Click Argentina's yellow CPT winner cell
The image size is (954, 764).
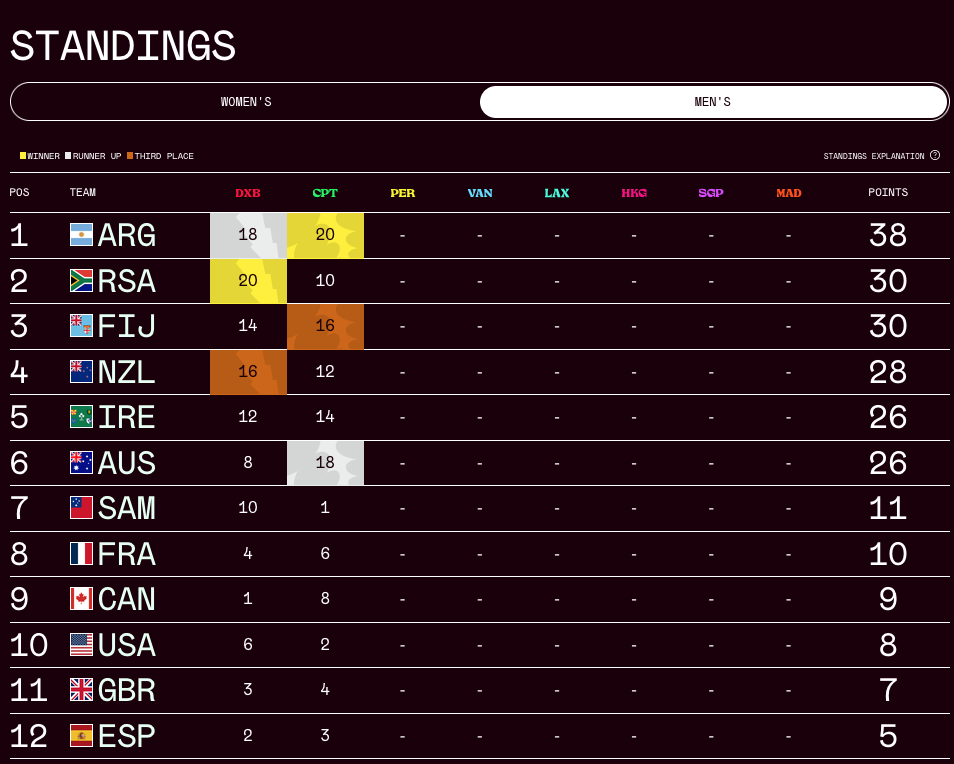coord(326,235)
